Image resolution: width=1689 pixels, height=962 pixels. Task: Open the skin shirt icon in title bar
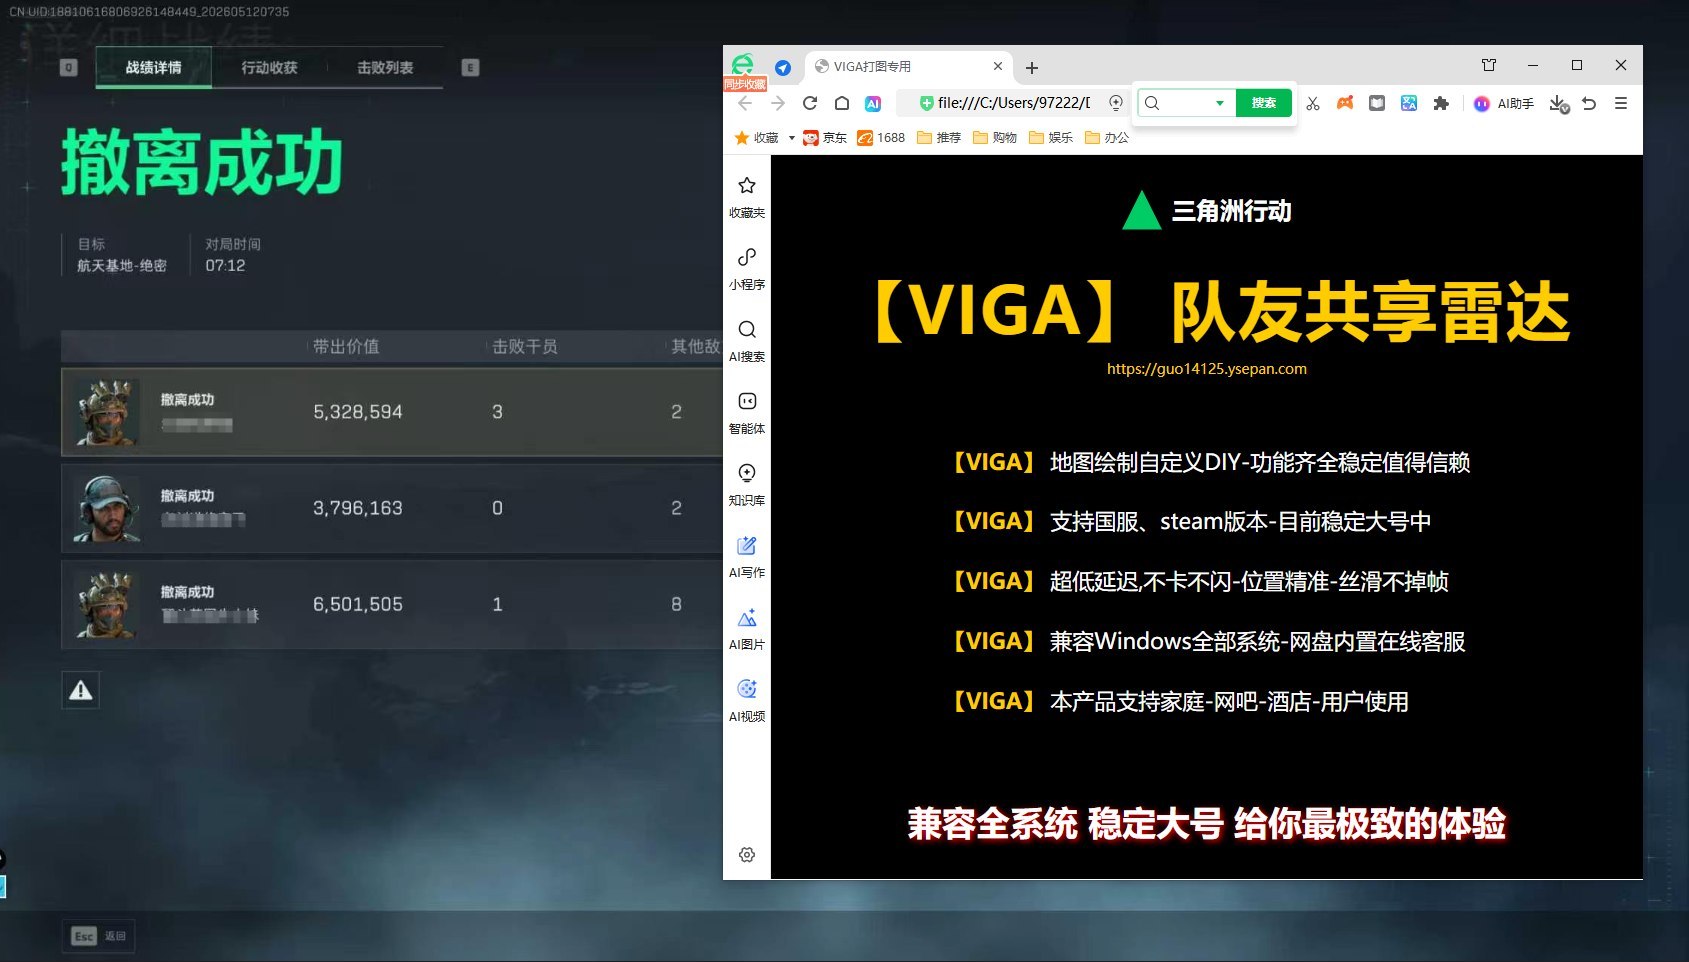pyautogui.click(x=1489, y=65)
